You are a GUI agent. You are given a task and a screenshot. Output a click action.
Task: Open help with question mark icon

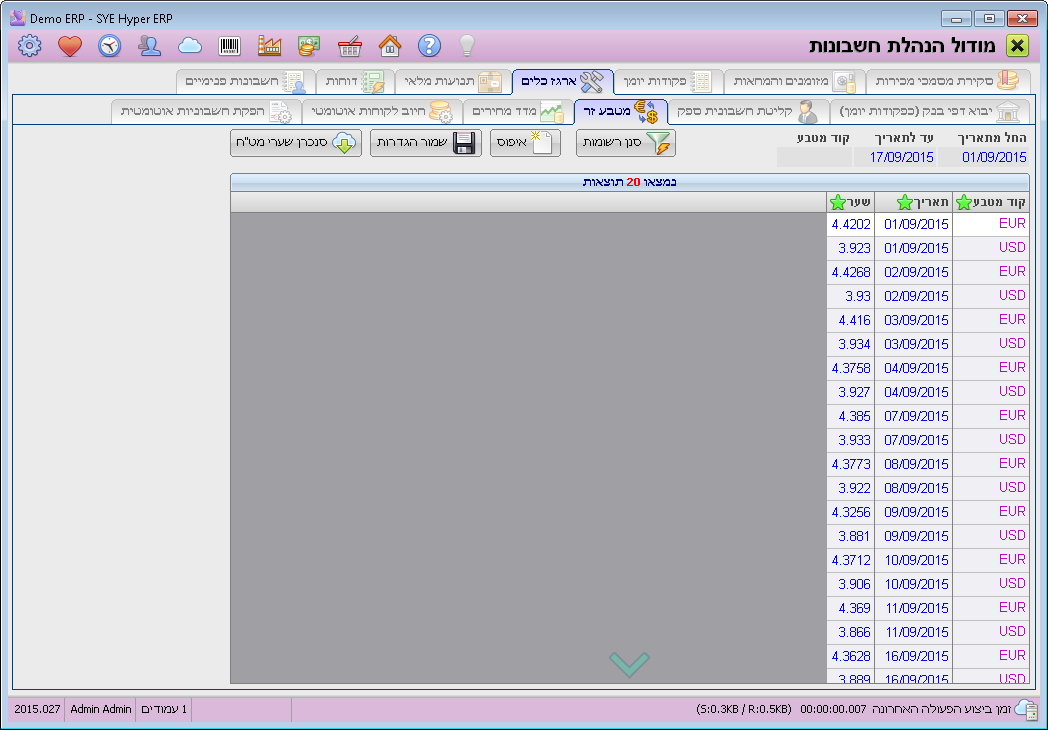coord(429,45)
